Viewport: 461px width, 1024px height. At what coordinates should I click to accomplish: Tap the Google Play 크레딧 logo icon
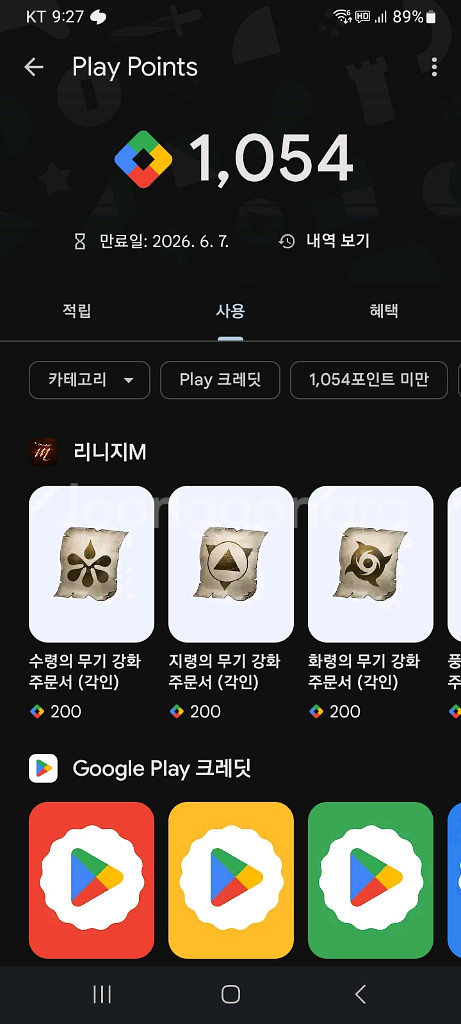[43, 768]
